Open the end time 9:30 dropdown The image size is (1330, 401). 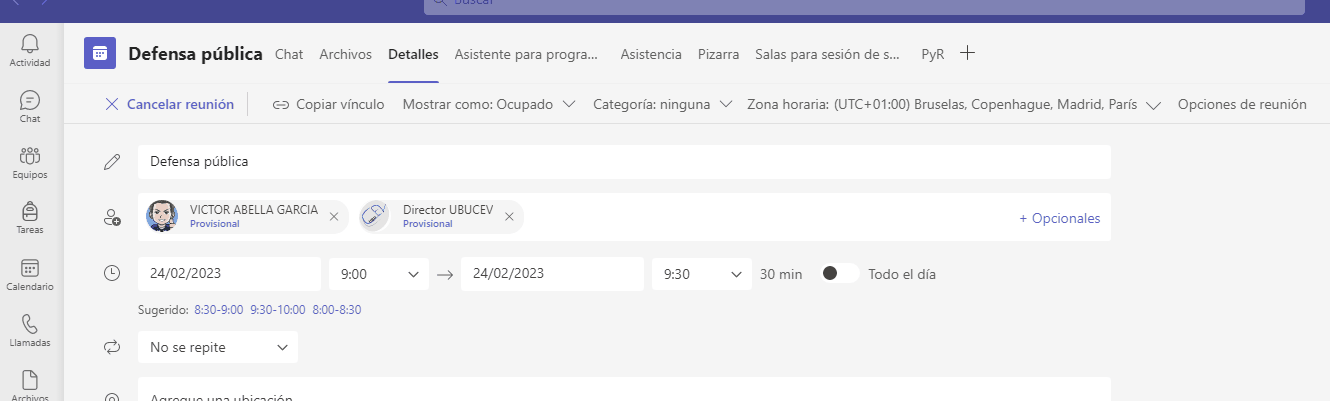point(701,274)
